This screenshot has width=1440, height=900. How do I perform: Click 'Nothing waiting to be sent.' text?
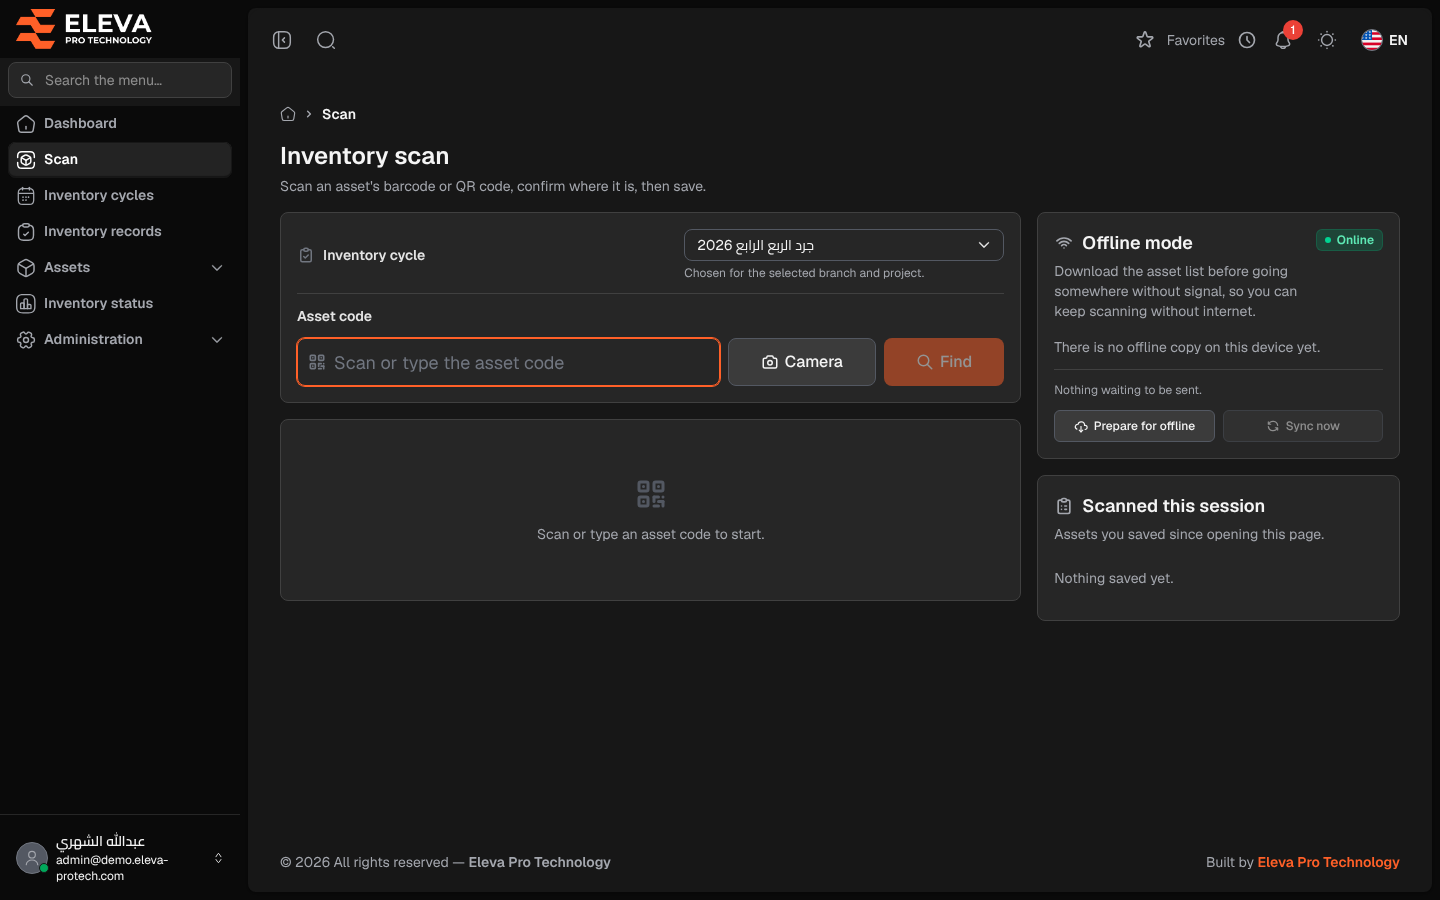tap(1128, 390)
